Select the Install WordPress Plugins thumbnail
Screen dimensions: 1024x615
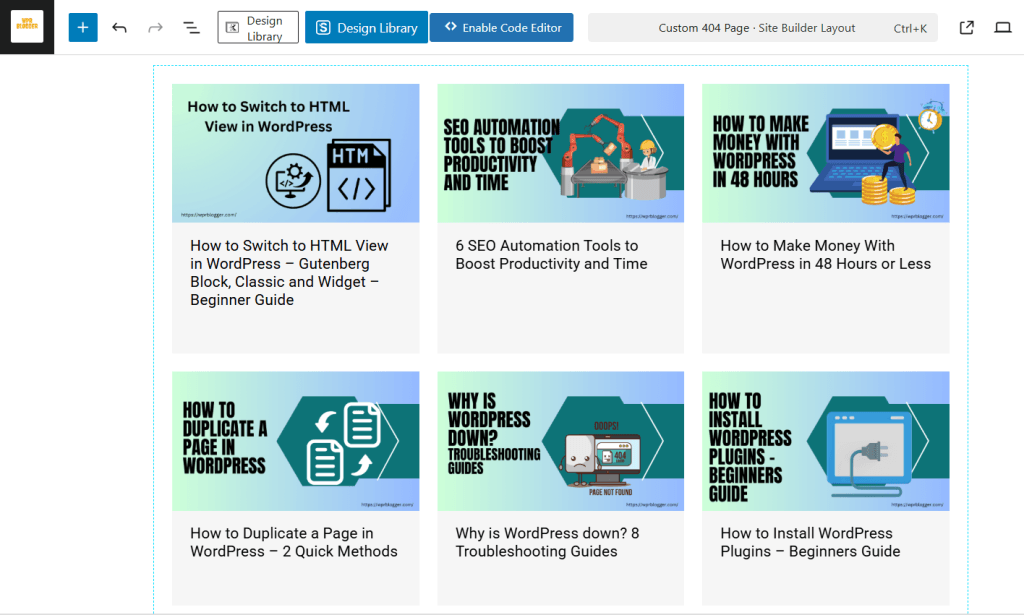coord(825,441)
